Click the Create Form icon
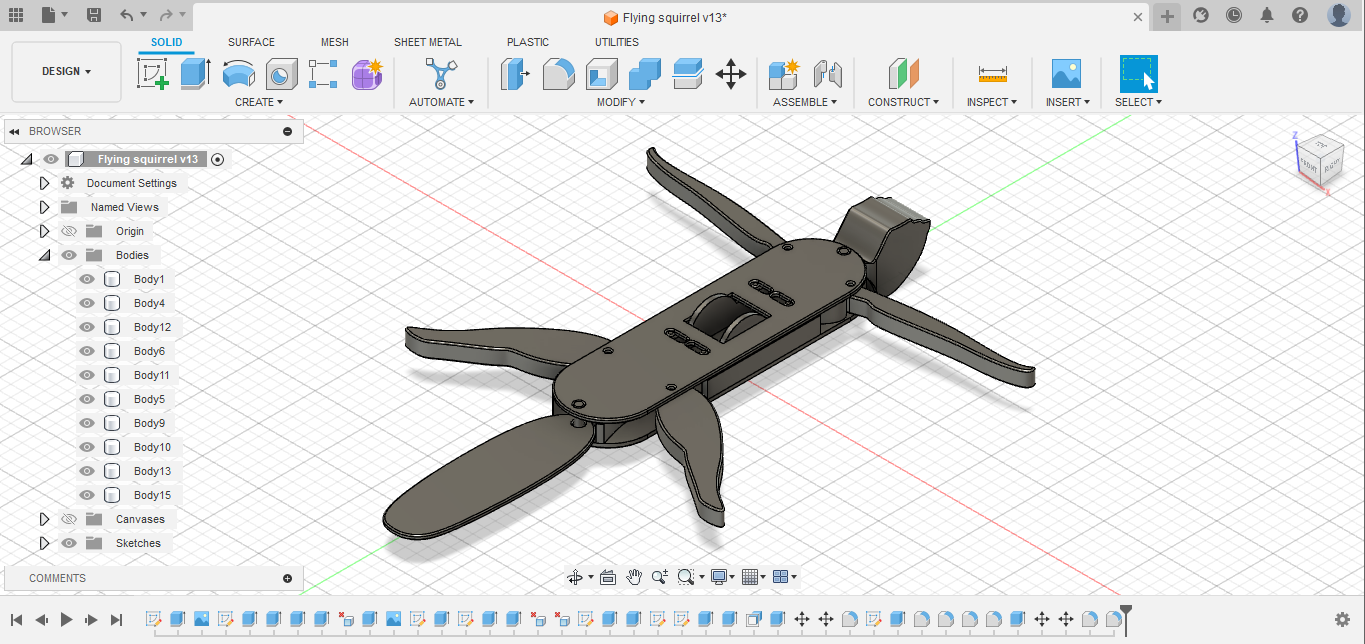 click(x=367, y=74)
